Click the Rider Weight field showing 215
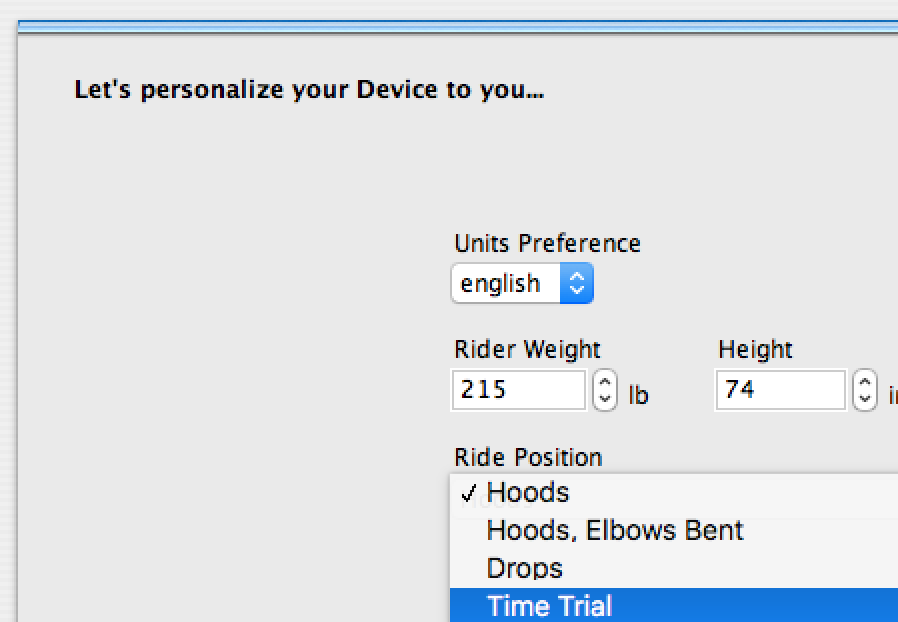This screenshot has height=622, width=898. tap(518, 390)
